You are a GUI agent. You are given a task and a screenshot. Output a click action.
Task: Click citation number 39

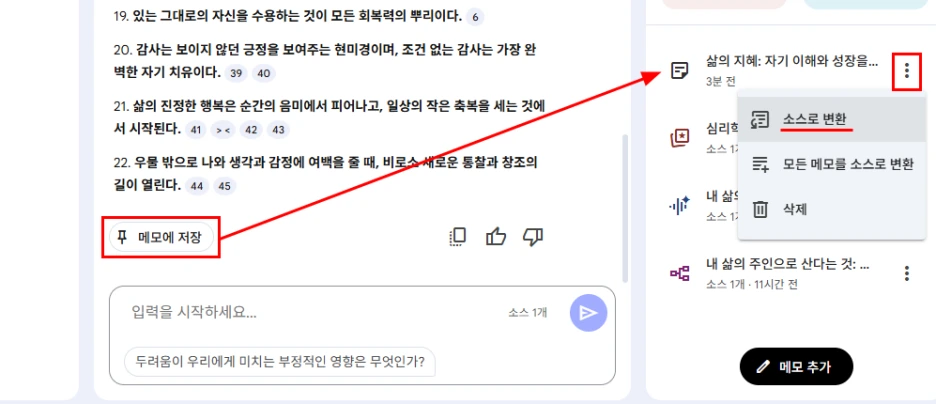pyautogui.click(x=236, y=74)
